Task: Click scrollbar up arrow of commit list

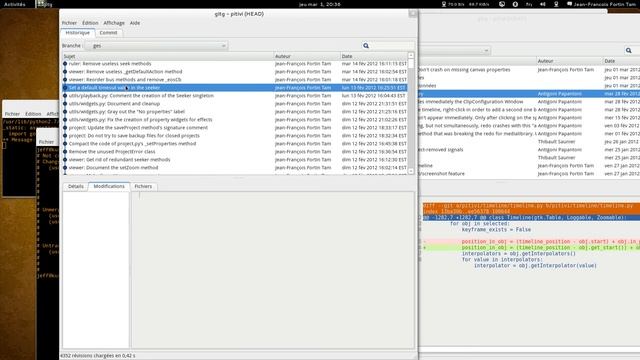Action: pyautogui.click(x=411, y=56)
